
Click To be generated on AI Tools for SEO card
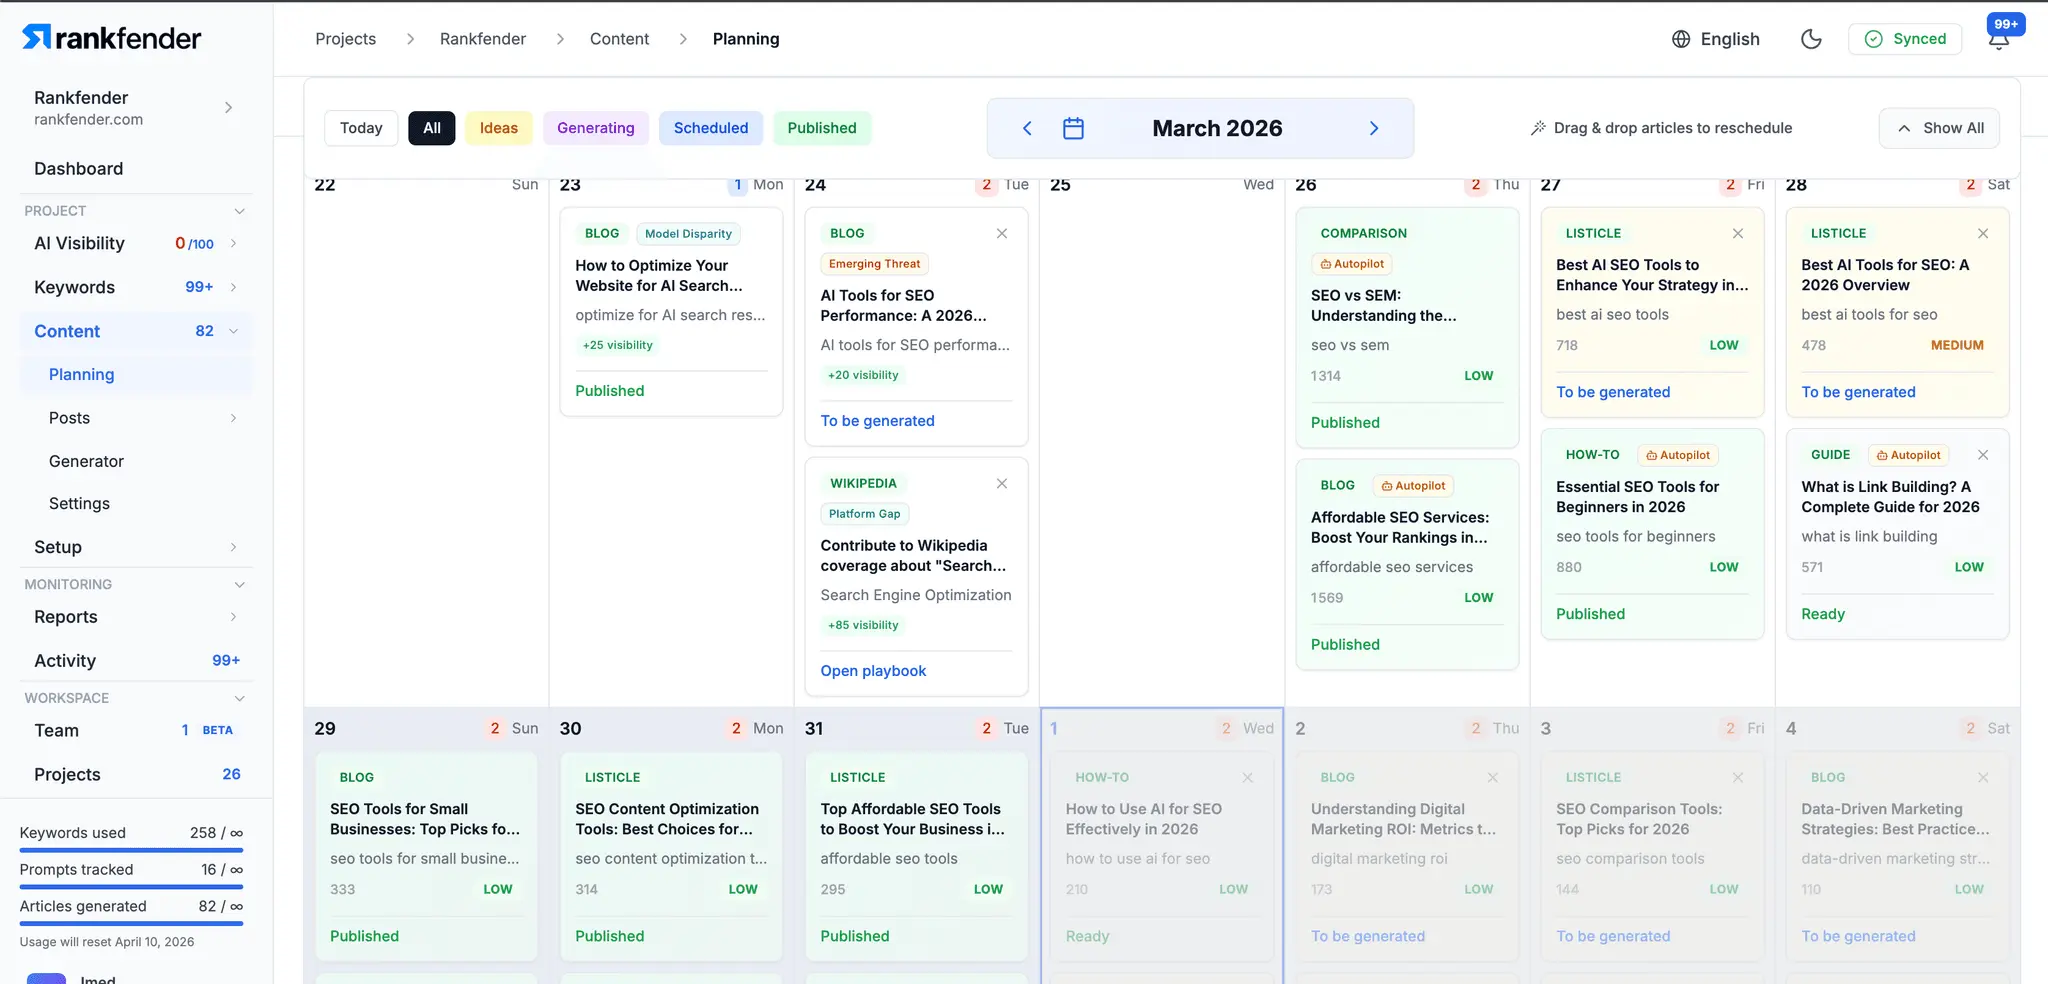pyautogui.click(x=878, y=421)
